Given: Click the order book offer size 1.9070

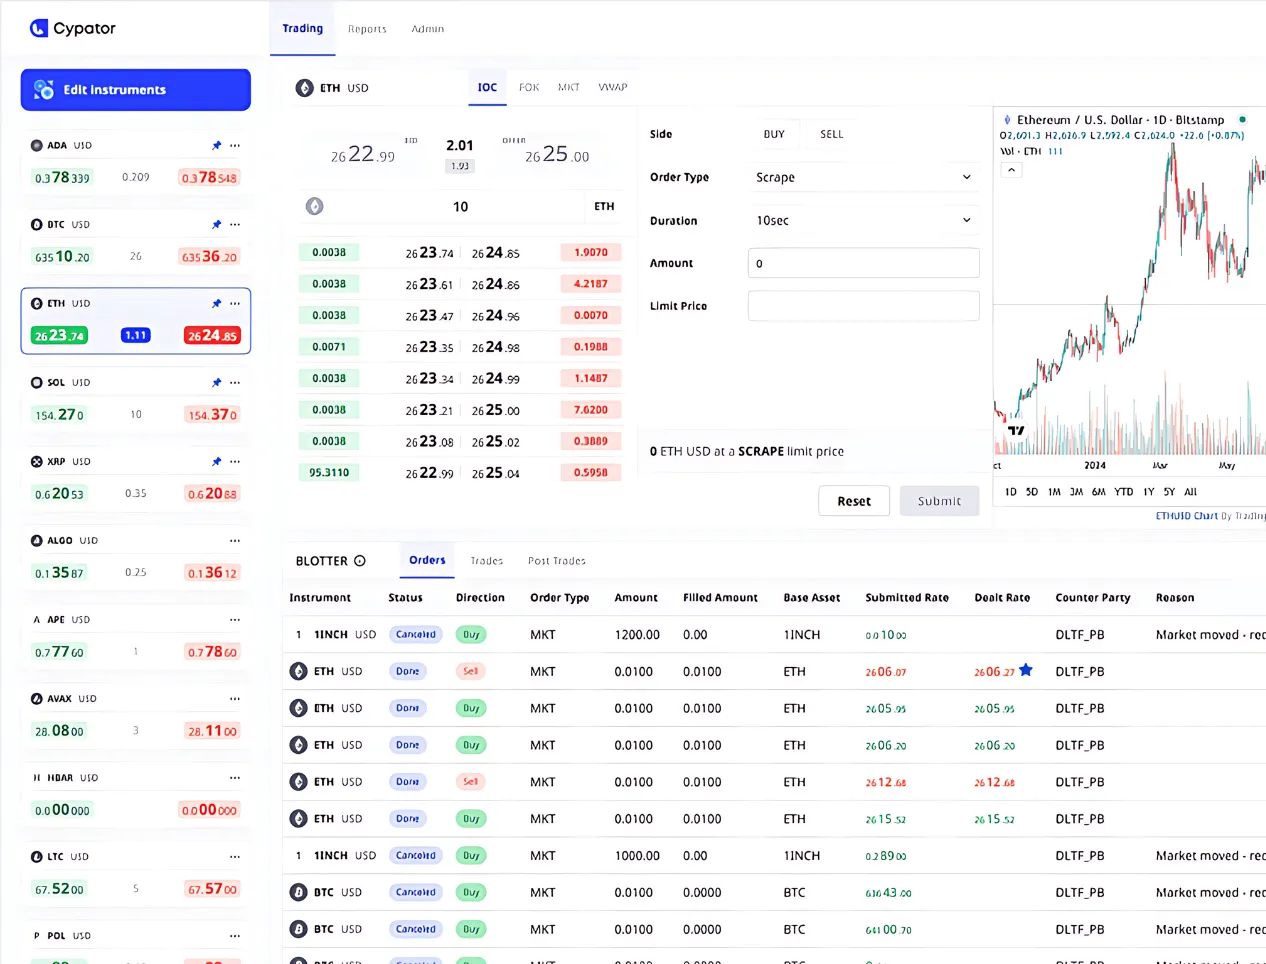Looking at the screenshot, I should [591, 253].
